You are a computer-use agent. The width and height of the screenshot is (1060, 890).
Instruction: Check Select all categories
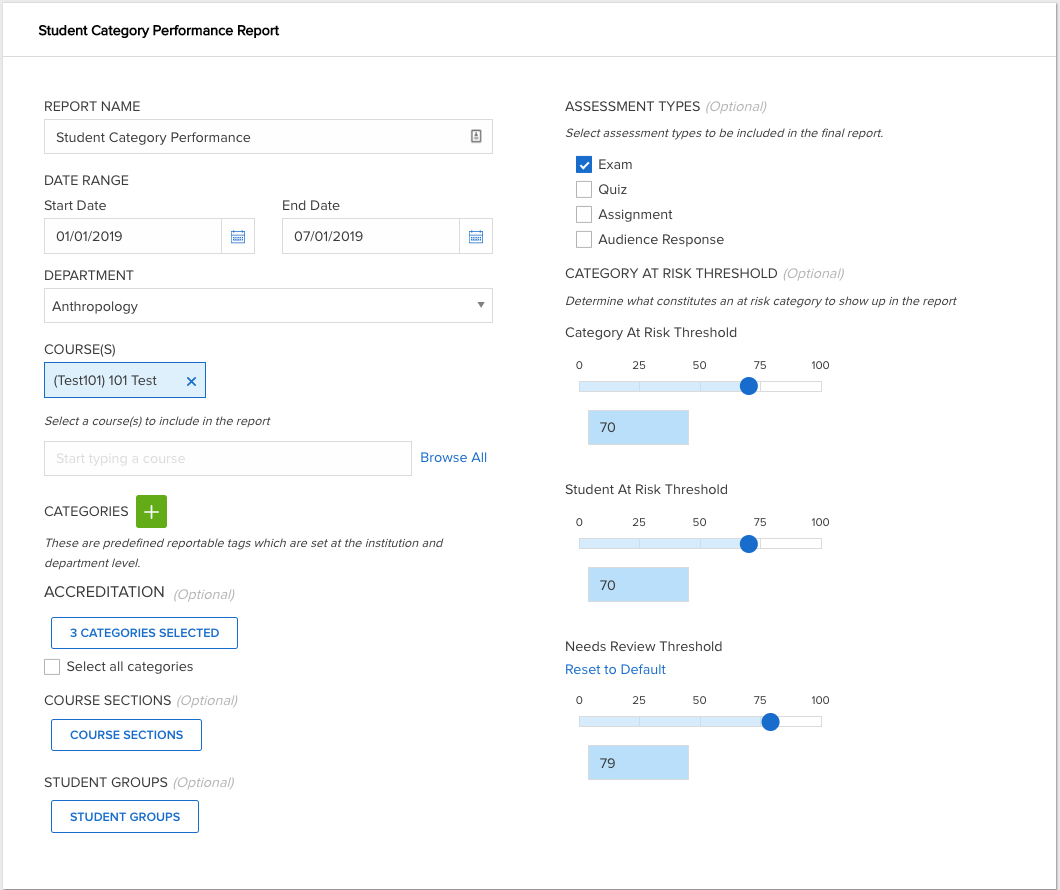click(51, 666)
